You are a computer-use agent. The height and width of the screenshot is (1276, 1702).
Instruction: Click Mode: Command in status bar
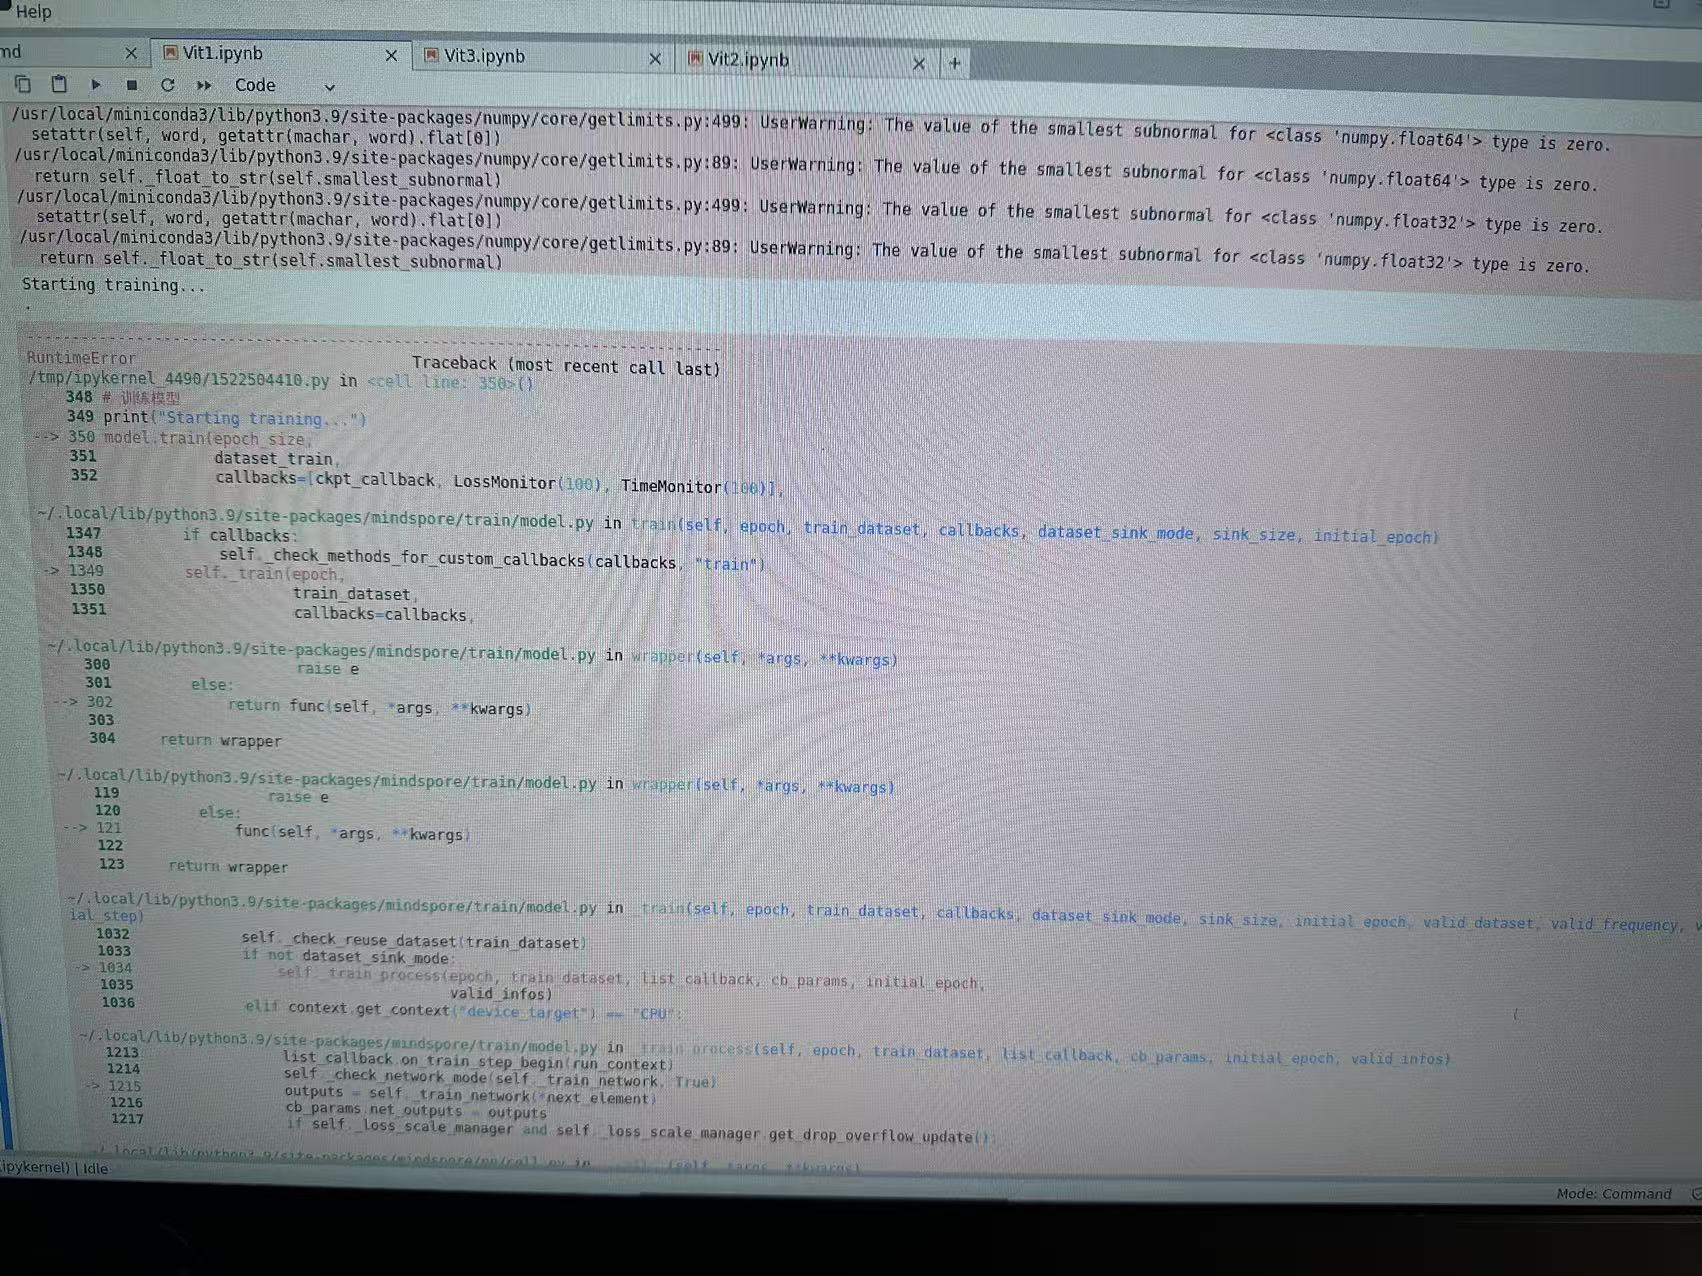coord(1613,1193)
